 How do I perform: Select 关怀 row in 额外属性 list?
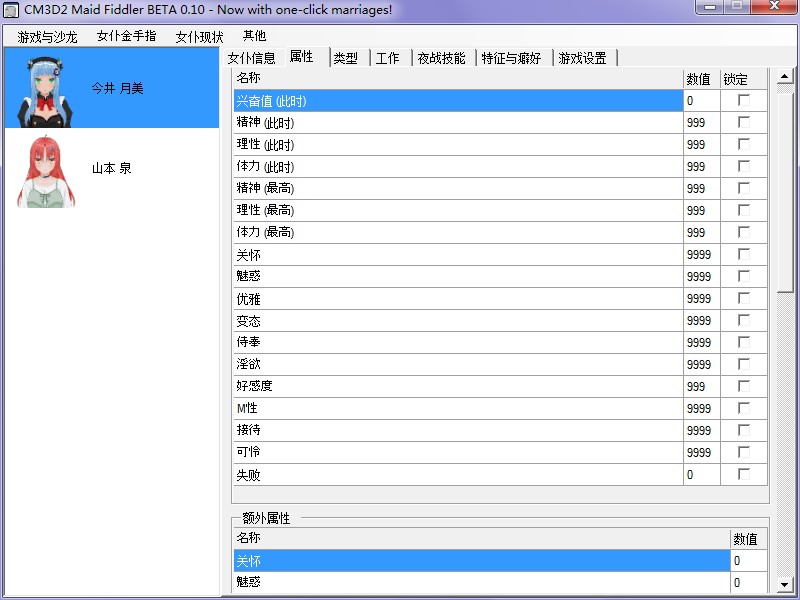click(x=482, y=561)
